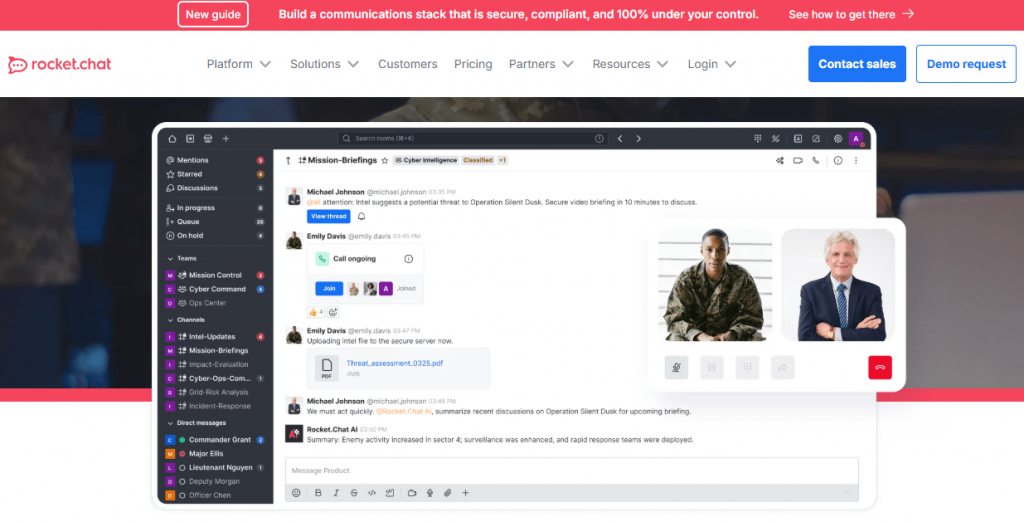Screen dimensions: 1024x522
Task: Toggle microphone mute in call widget
Action: (676, 368)
